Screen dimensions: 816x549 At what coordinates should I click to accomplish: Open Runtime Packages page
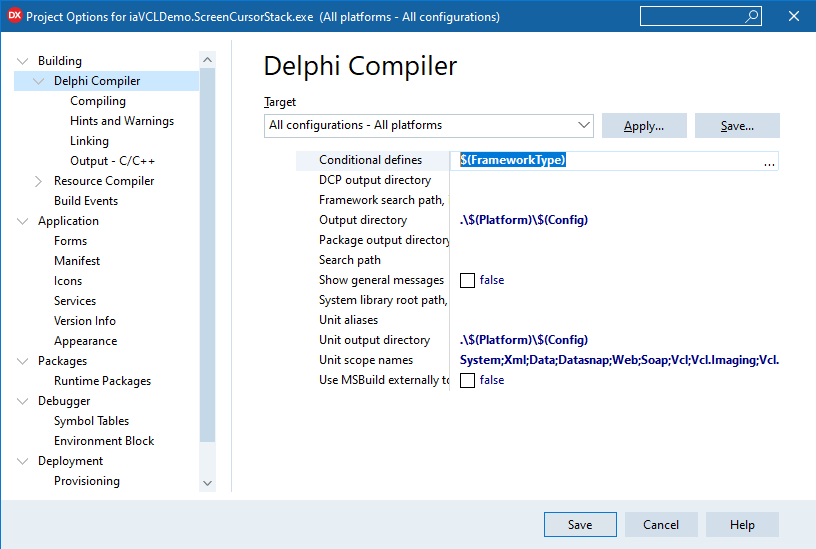click(103, 381)
